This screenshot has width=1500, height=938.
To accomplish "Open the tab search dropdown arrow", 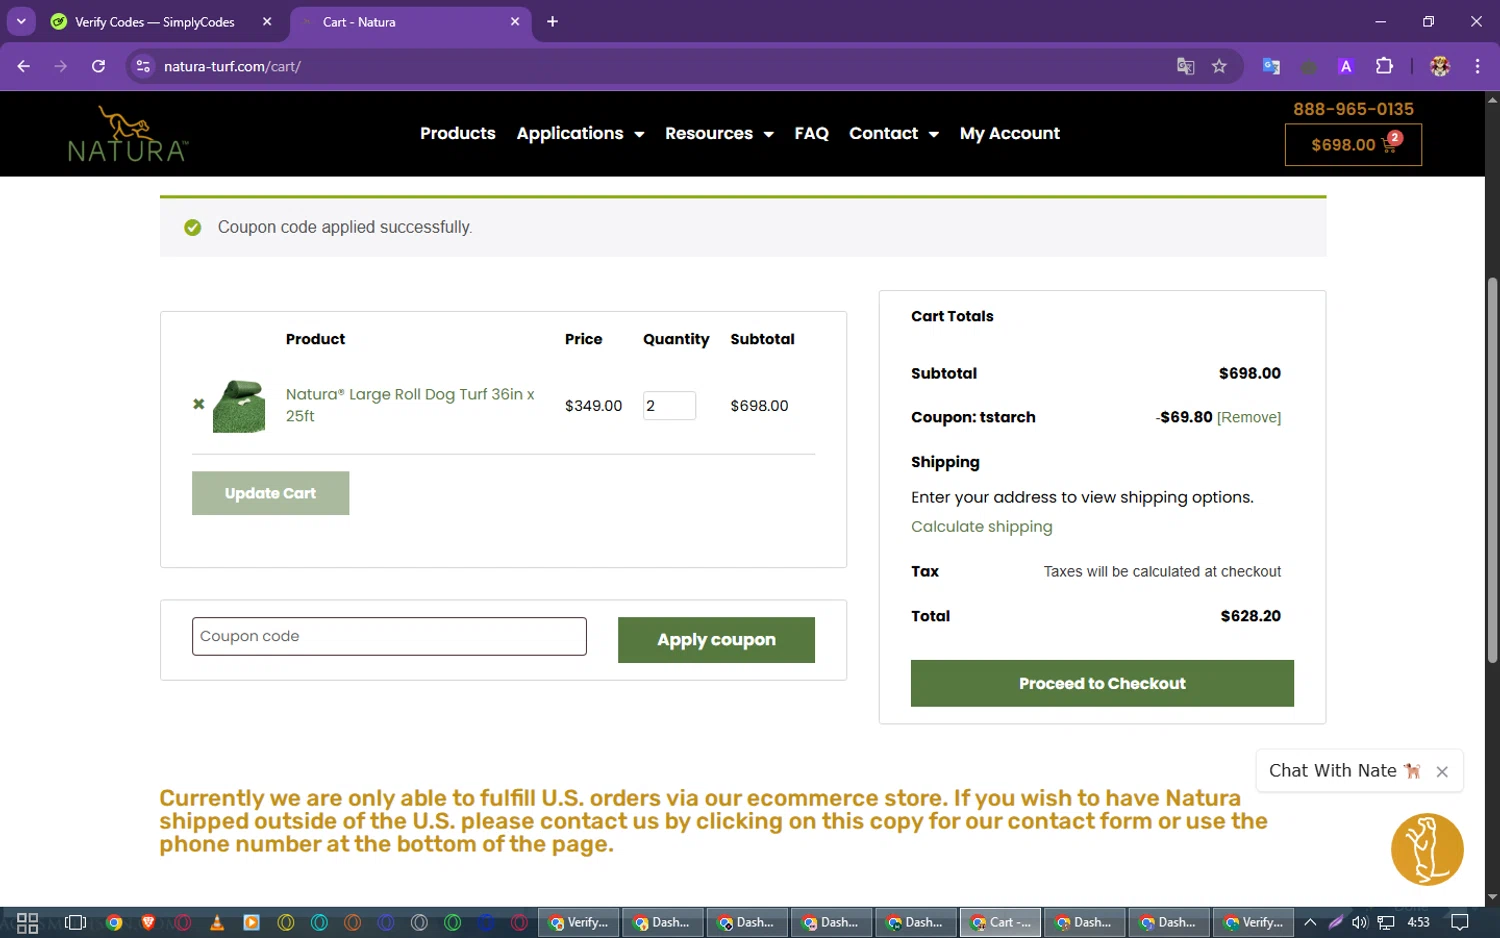I will coord(21,21).
